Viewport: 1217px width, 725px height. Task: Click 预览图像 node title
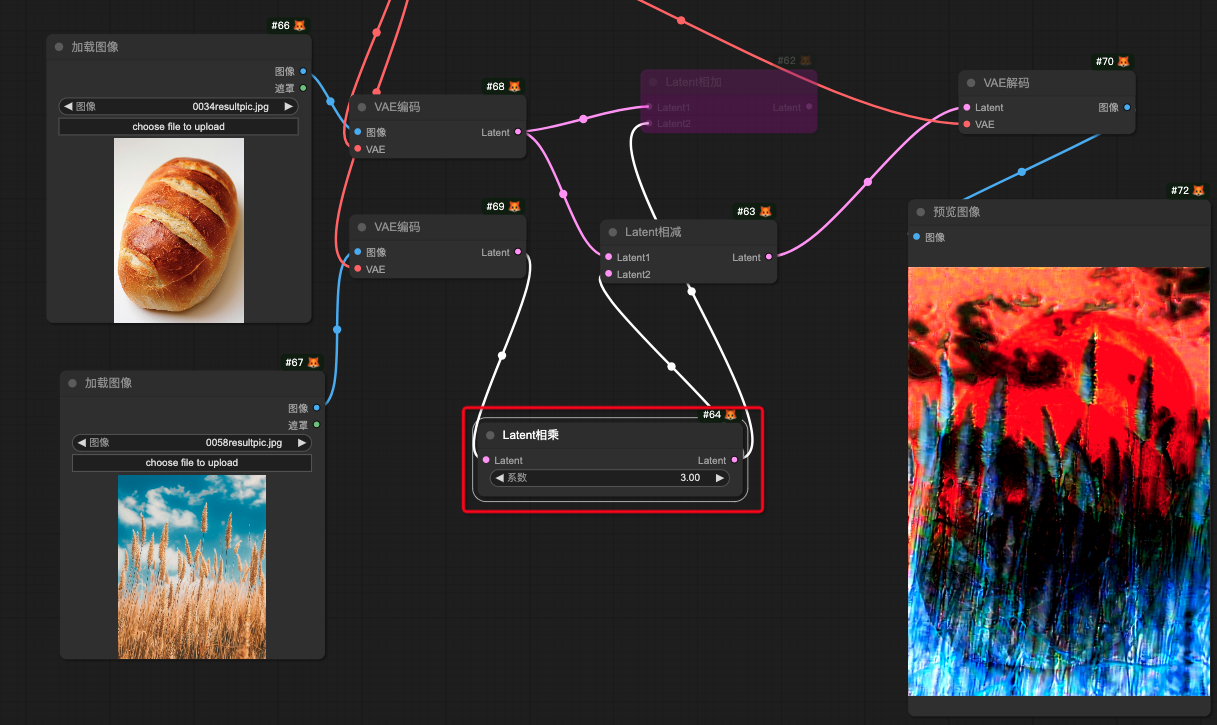click(x=956, y=212)
